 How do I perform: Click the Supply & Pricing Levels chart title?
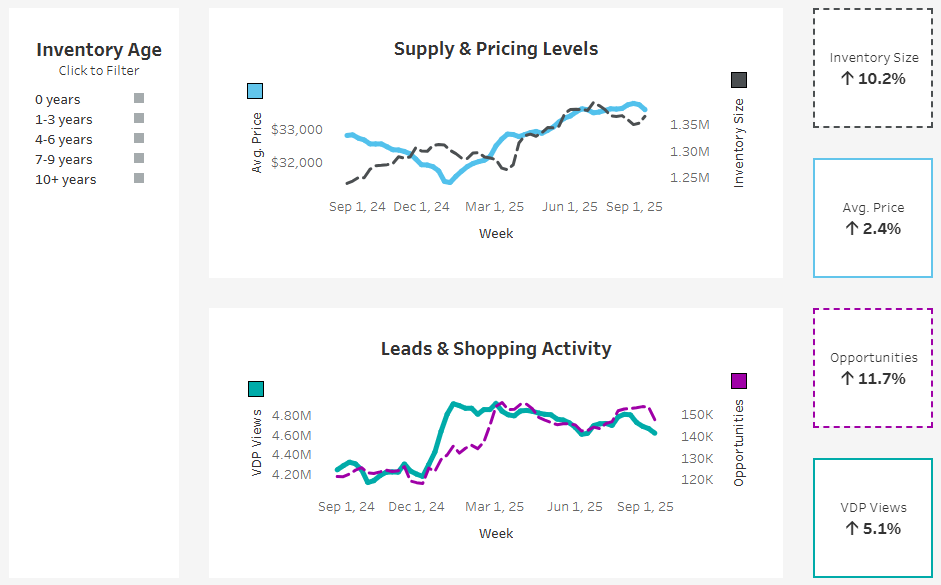pyautogui.click(x=496, y=49)
